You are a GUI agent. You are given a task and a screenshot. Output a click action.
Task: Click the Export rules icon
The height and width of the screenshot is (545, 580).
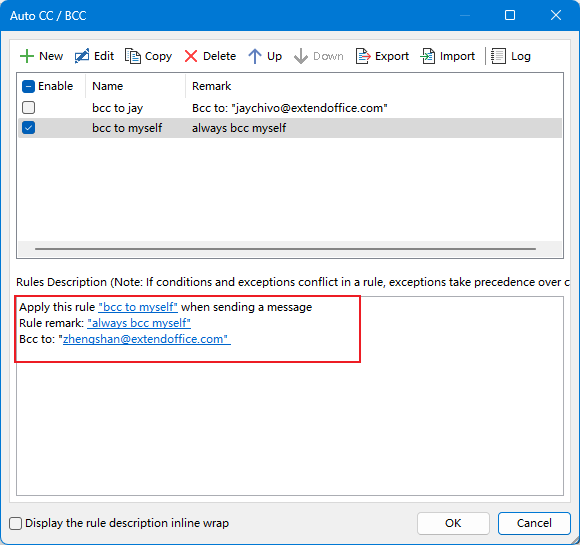363,56
